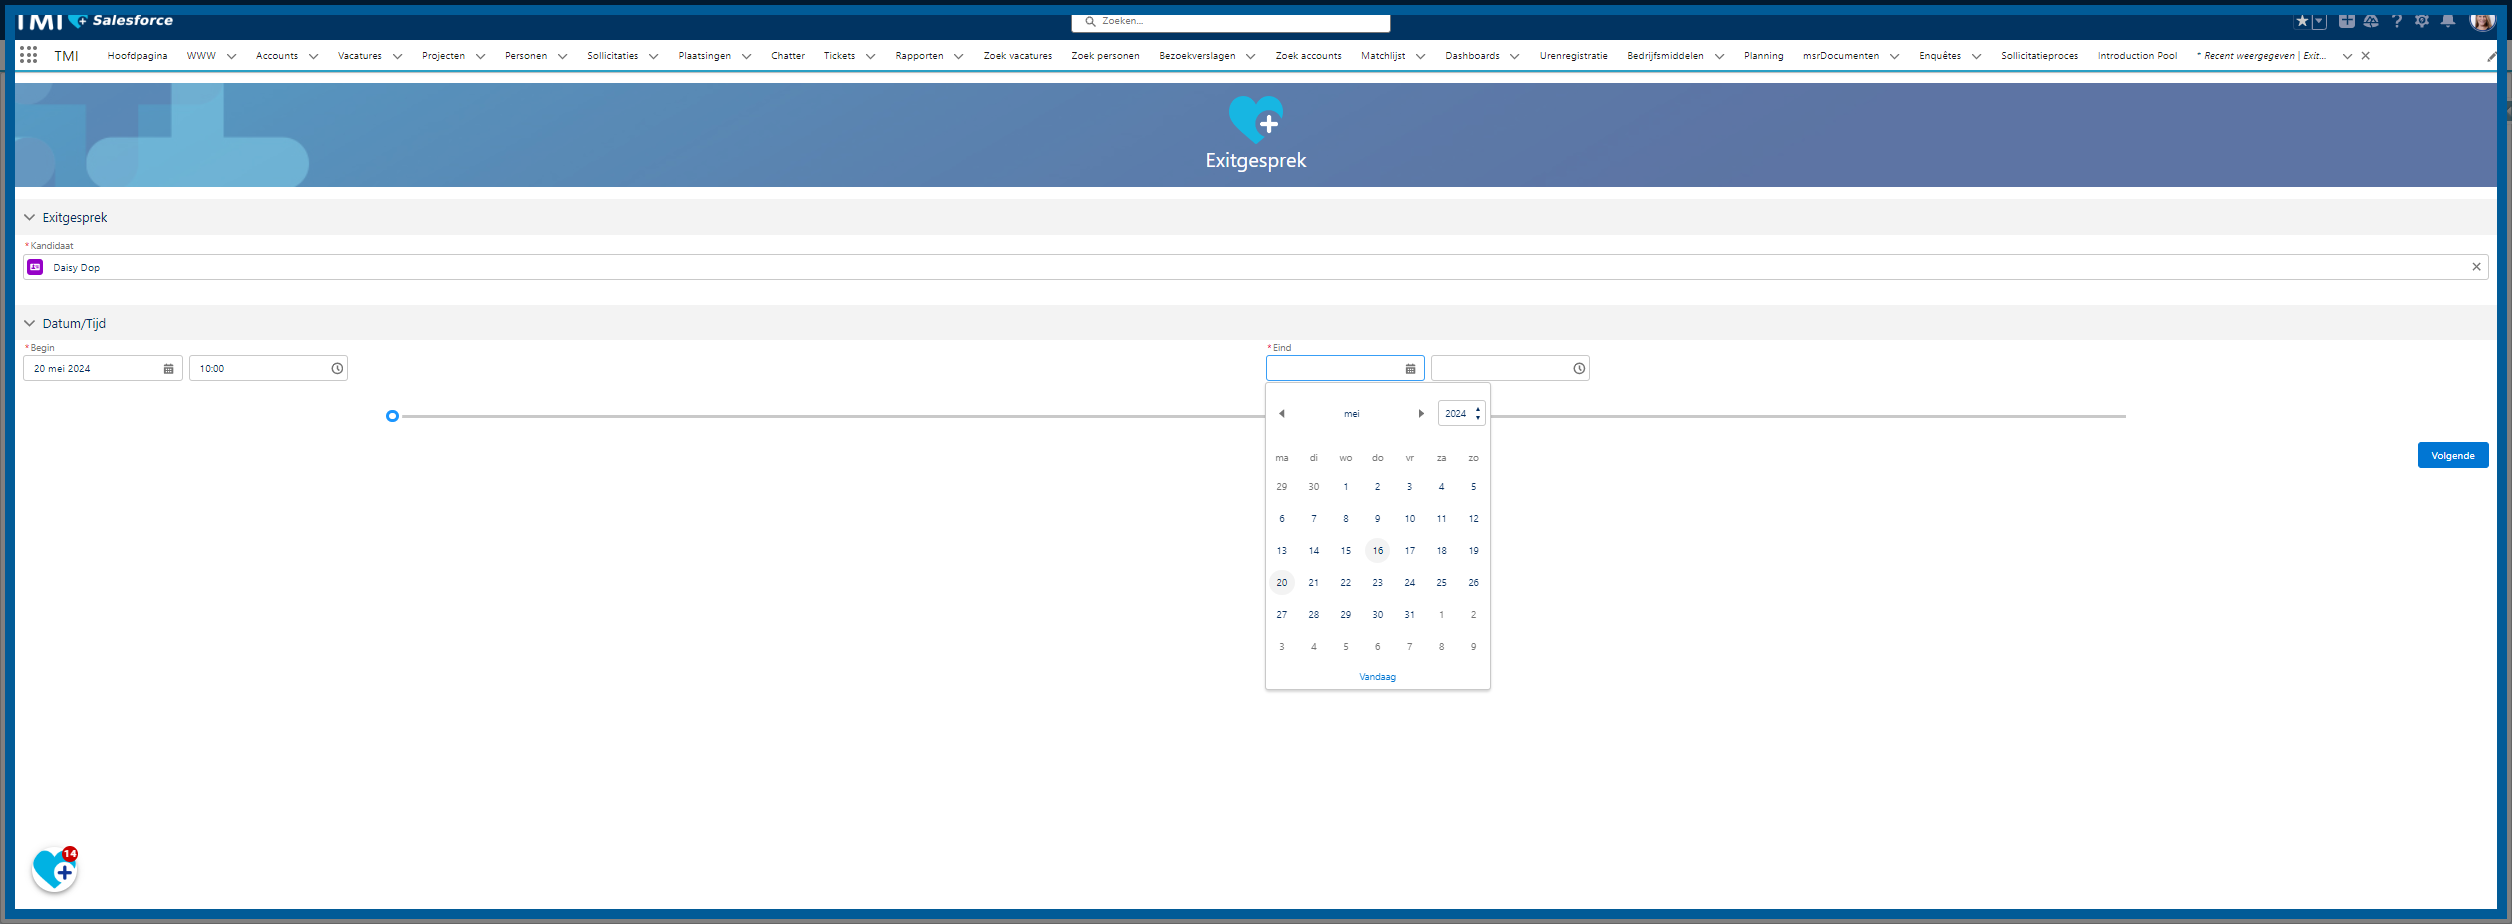Expand the Accounts menu chevron
The height and width of the screenshot is (924, 2512).
[x=313, y=57]
